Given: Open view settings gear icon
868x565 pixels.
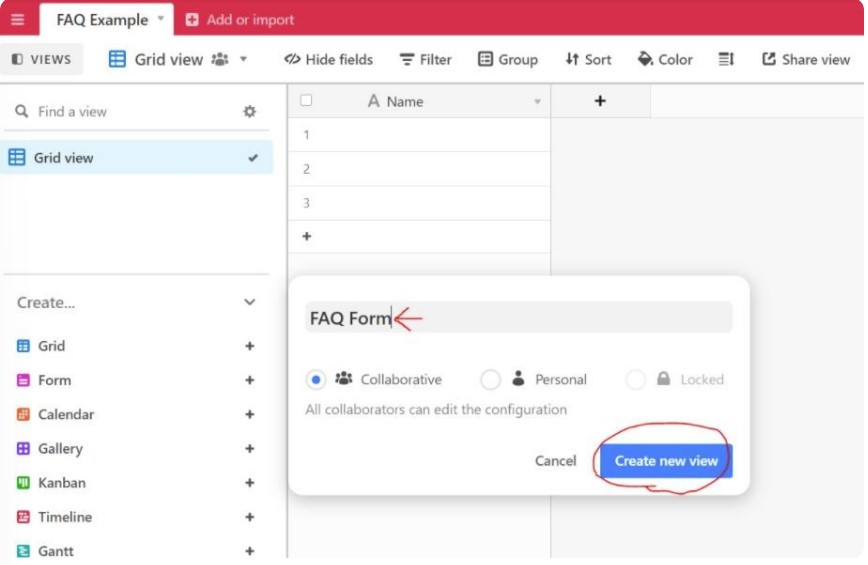Looking at the screenshot, I should [249, 112].
